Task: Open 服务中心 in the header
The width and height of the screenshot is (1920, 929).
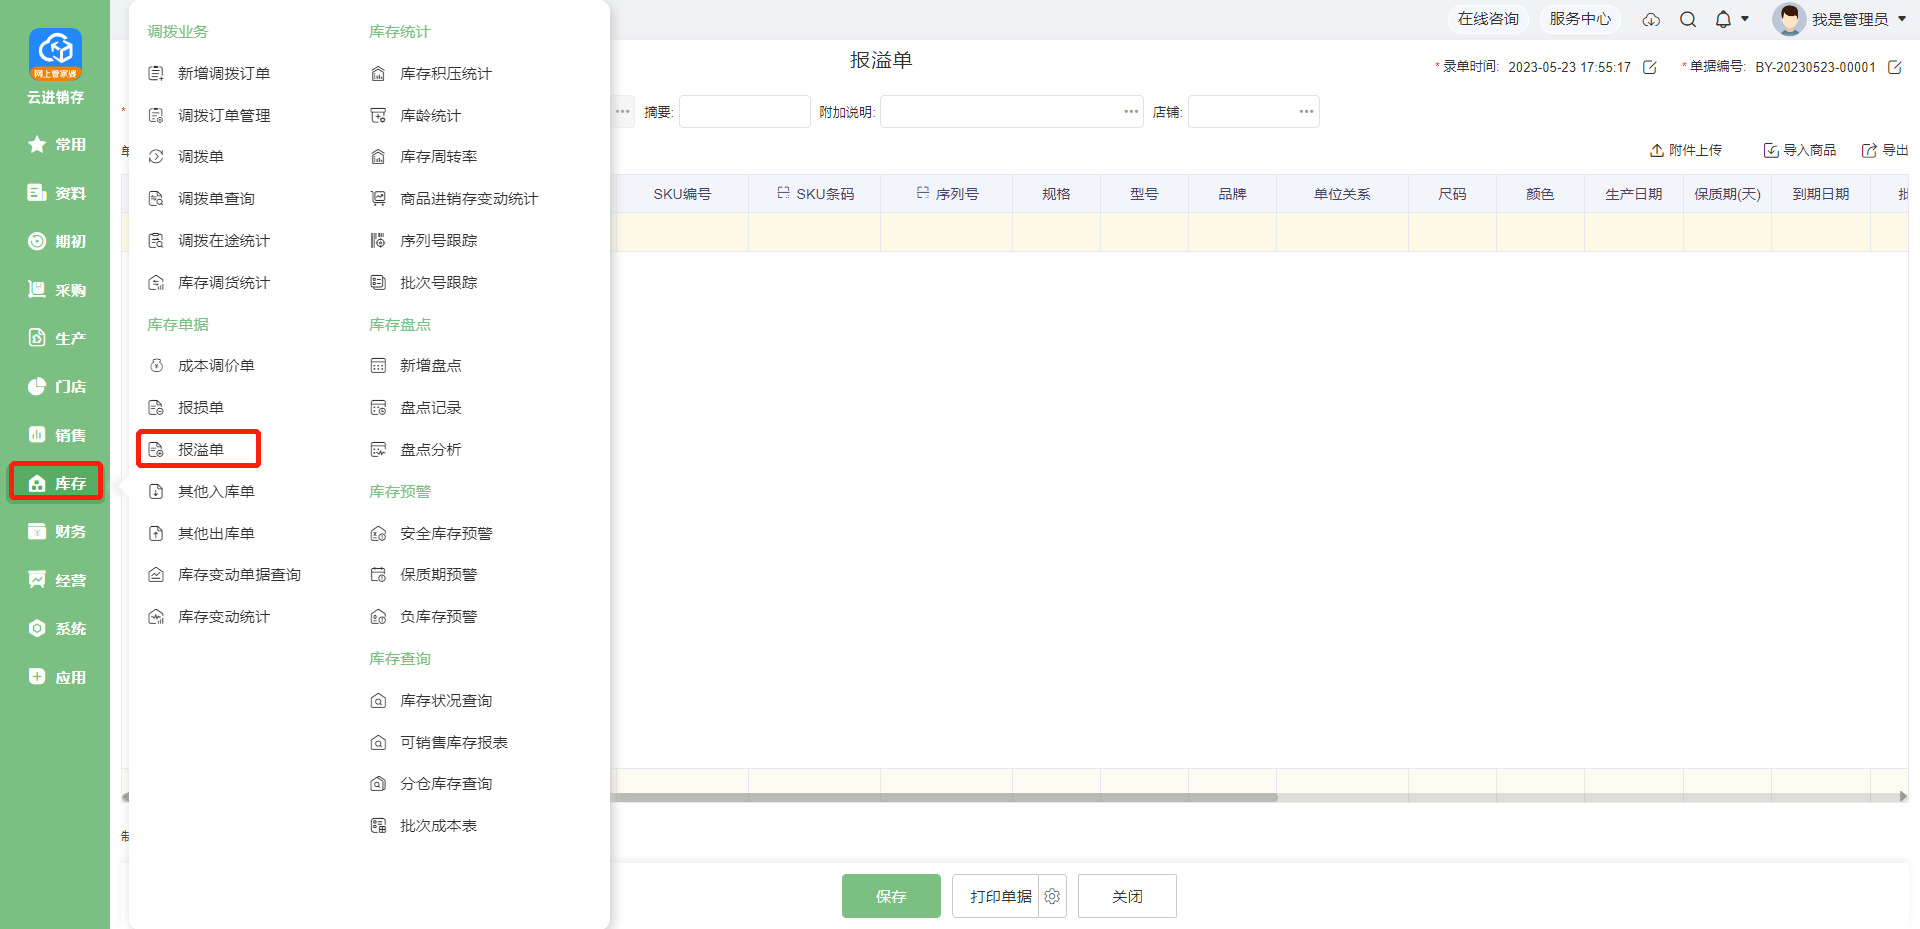Action: coord(1580,19)
